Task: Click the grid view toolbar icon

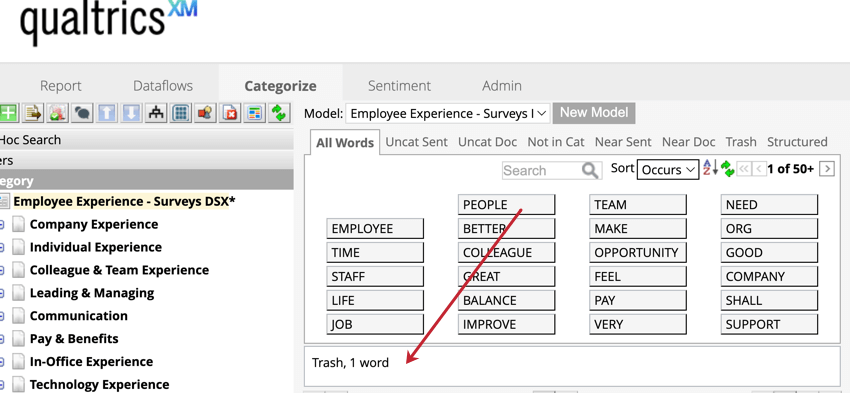Action: point(182,113)
